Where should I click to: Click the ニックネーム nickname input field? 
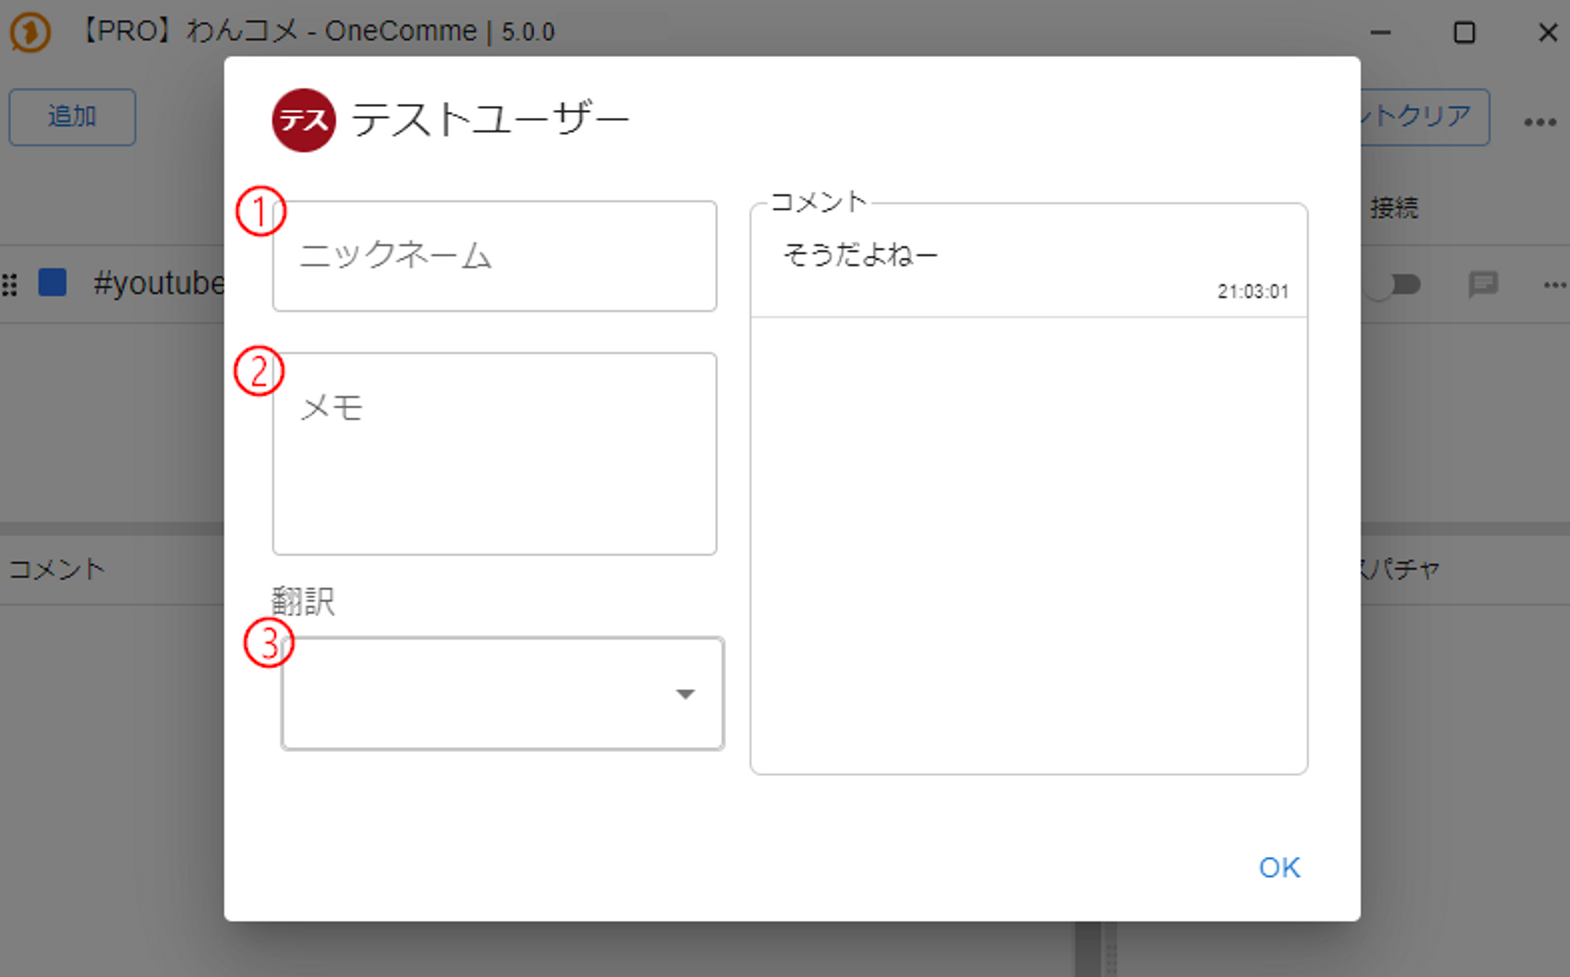tap(494, 257)
